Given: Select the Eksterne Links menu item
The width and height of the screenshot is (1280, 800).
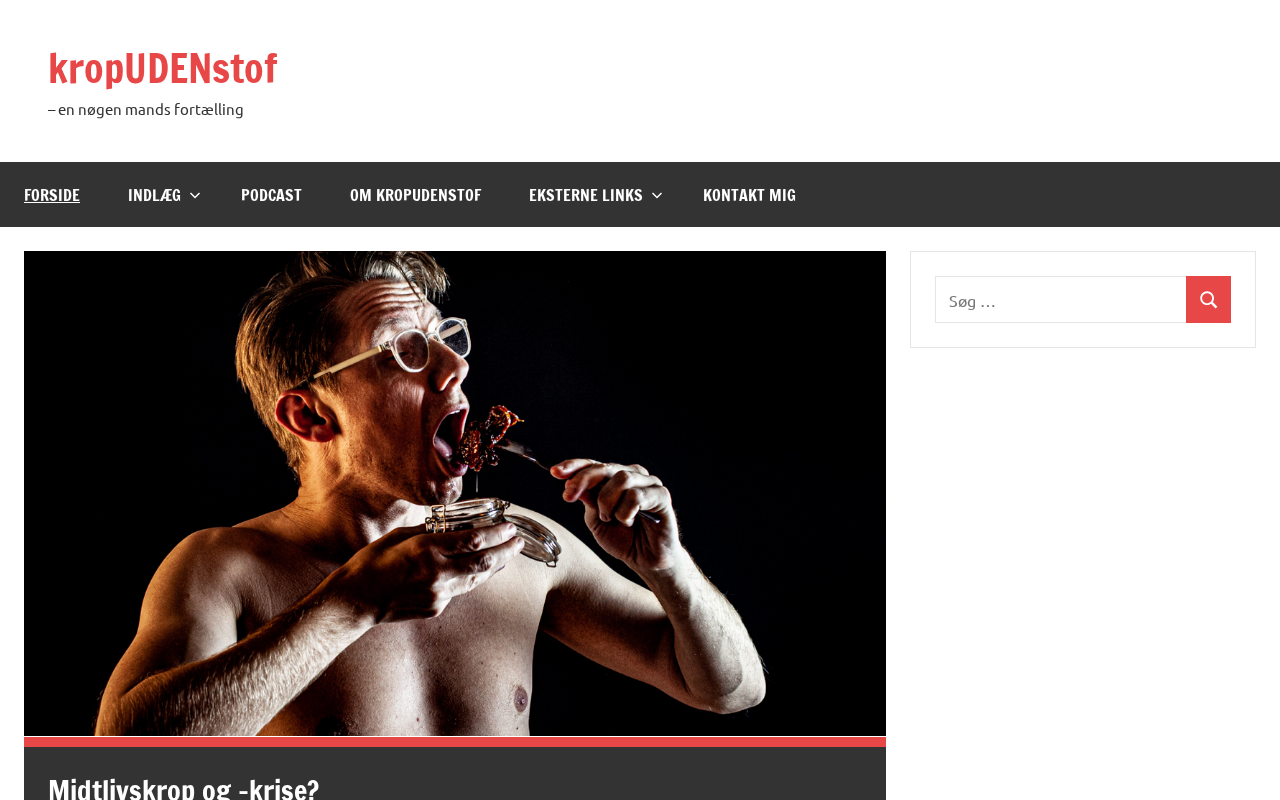Looking at the screenshot, I should pos(586,195).
